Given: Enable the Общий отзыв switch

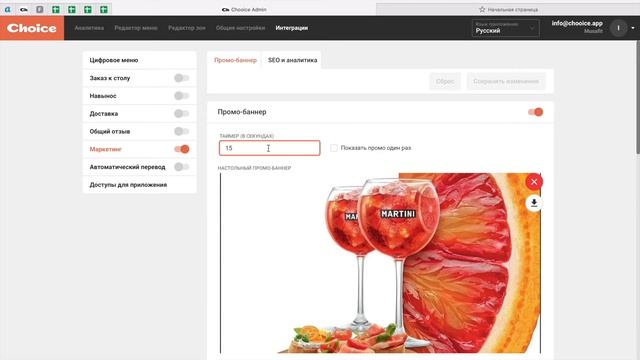Looking at the screenshot, I should [x=182, y=131].
